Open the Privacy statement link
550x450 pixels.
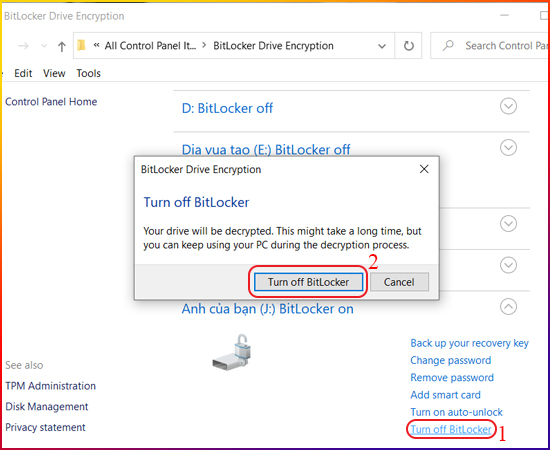(45, 427)
